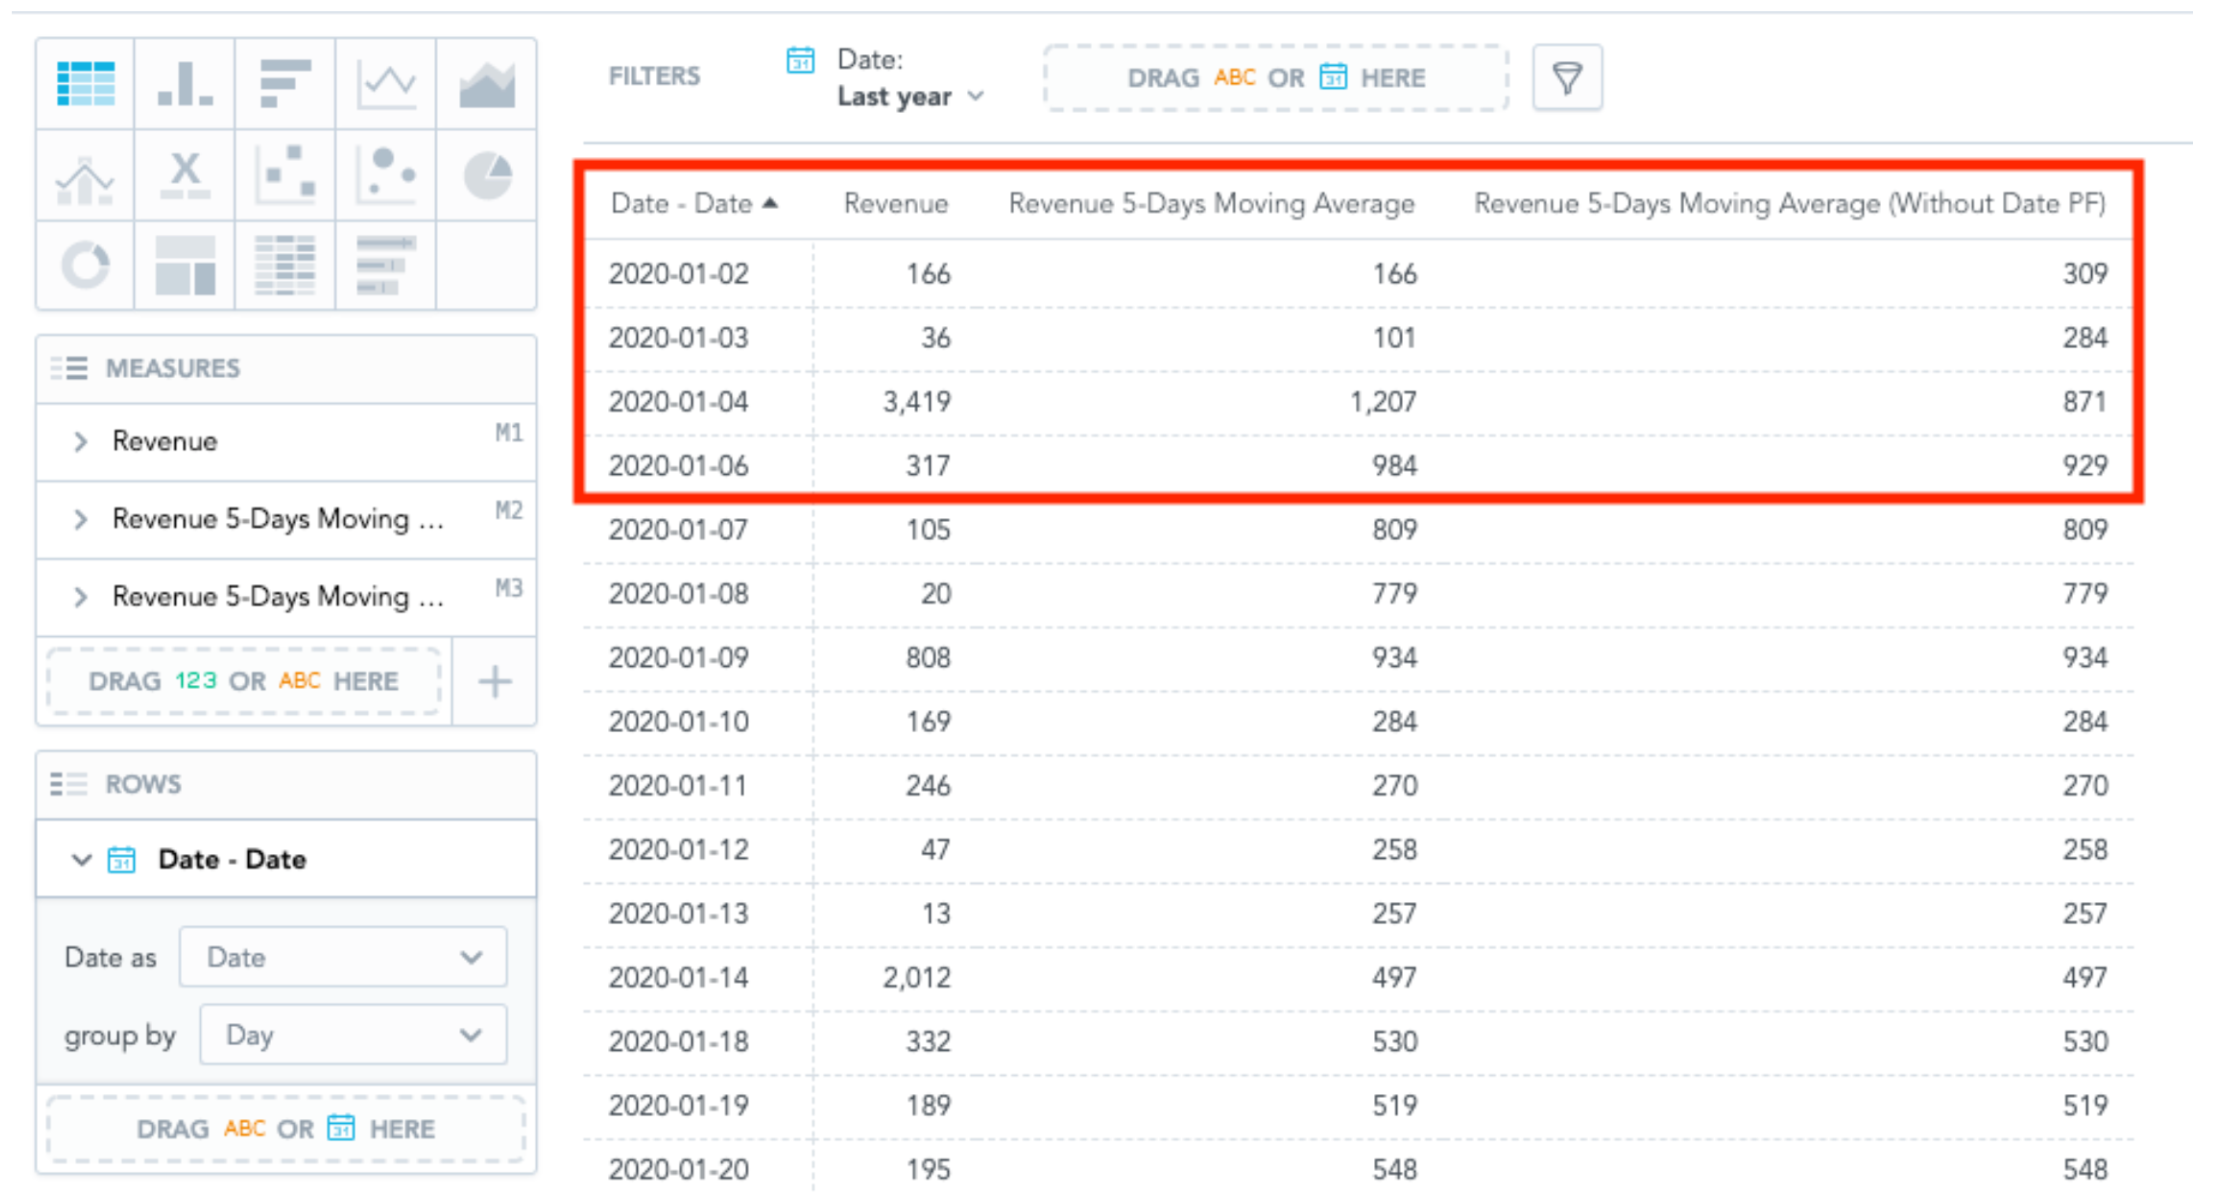This screenshot has height=1204, width=2222.
Task: Select the pie chart visualization
Action: tap(487, 175)
